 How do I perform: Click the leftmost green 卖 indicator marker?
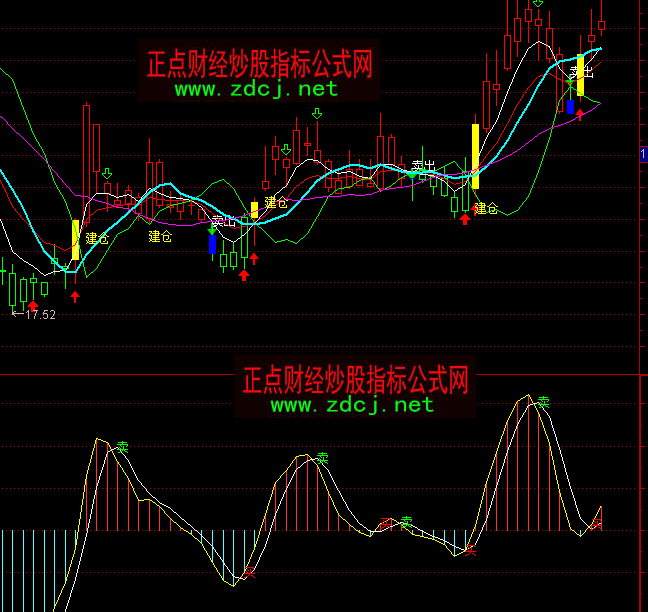[x=123, y=447]
